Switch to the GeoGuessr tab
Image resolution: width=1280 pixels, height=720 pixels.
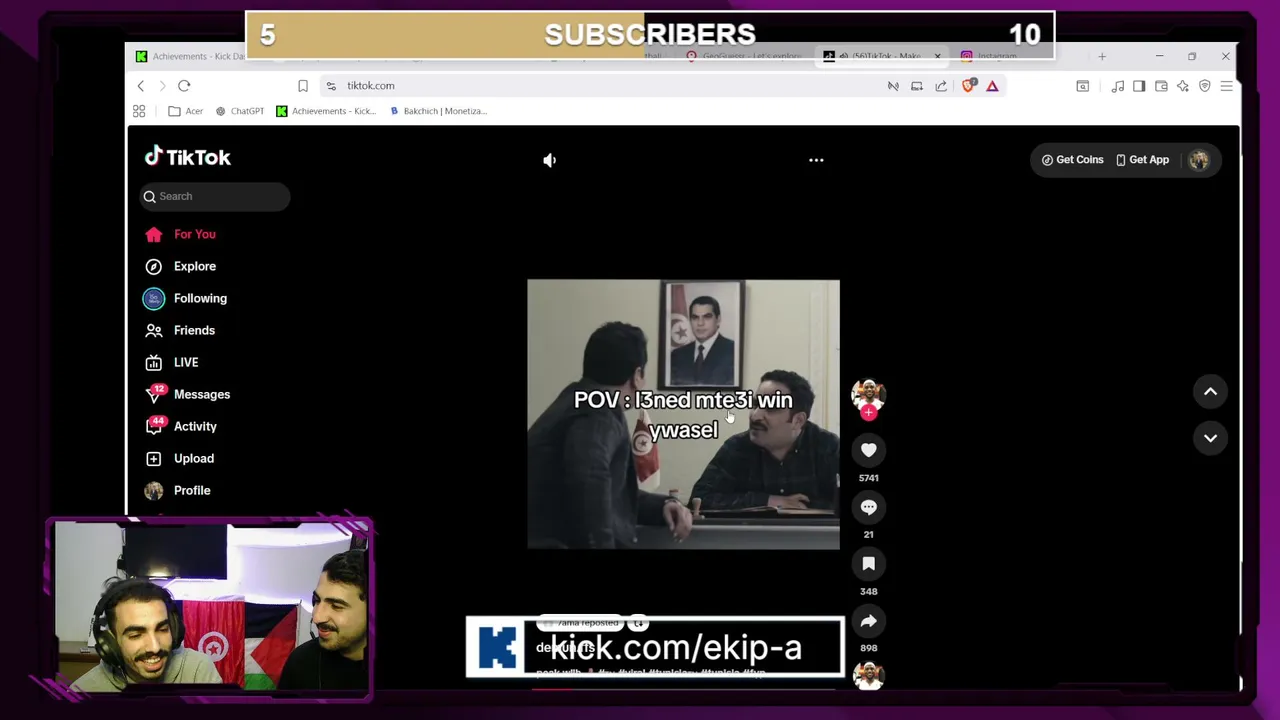click(x=745, y=56)
